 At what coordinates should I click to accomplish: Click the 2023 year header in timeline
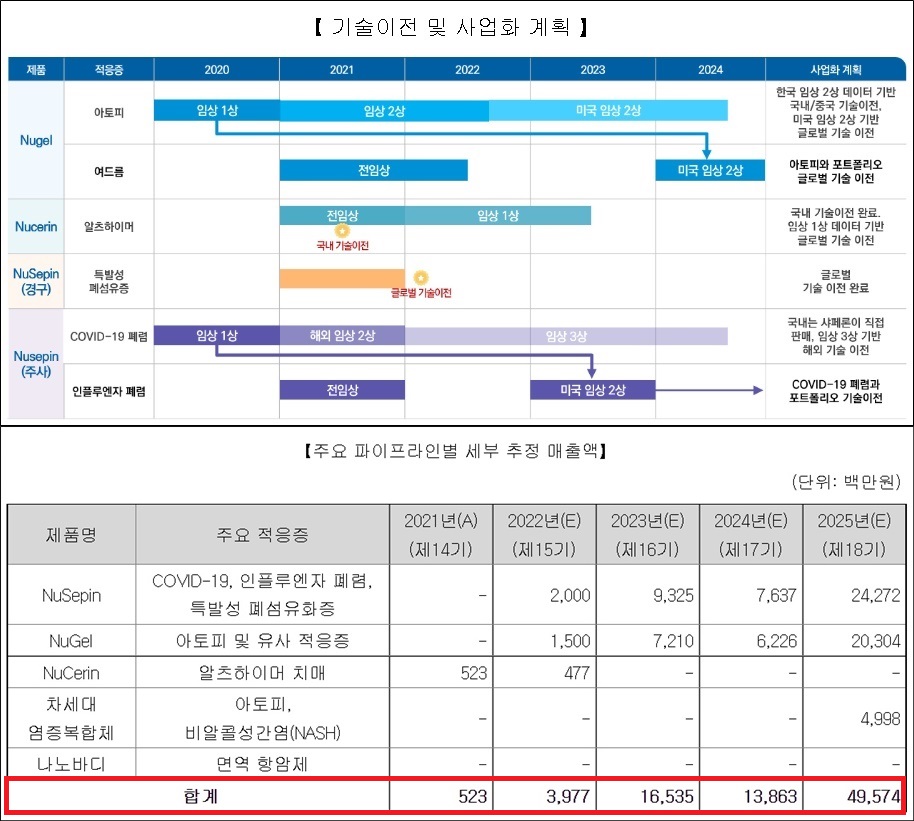pyautogui.click(x=592, y=69)
